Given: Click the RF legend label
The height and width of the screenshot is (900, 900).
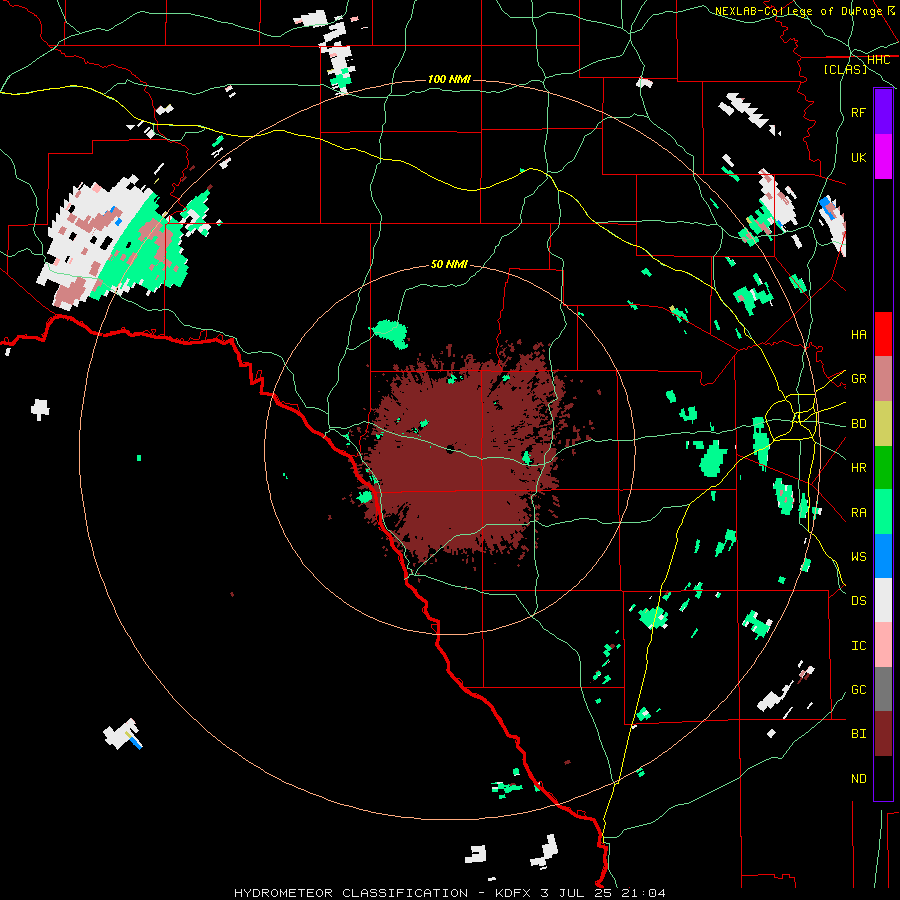Looking at the screenshot, I should tap(859, 112).
